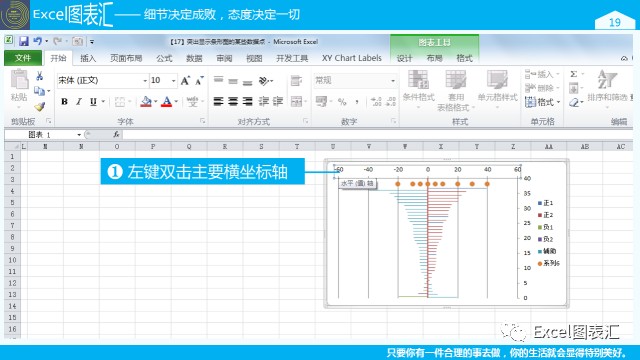Click the AutoSum sigma icon

pos(573,74)
